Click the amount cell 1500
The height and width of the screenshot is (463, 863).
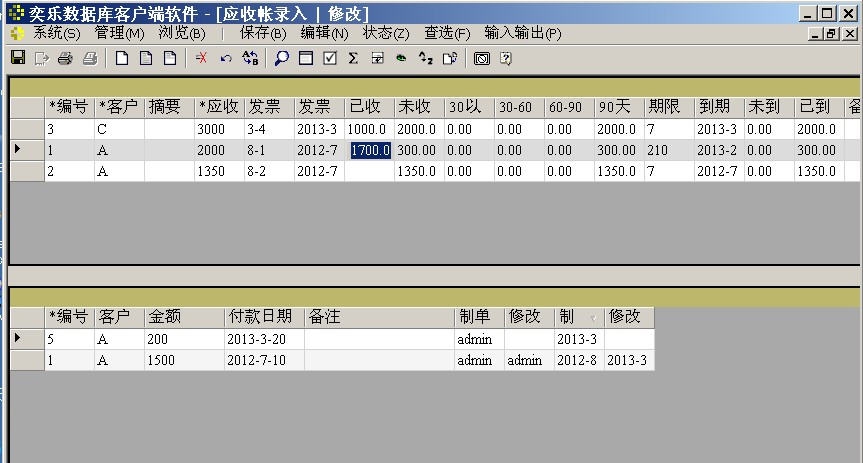tap(184, 361)
